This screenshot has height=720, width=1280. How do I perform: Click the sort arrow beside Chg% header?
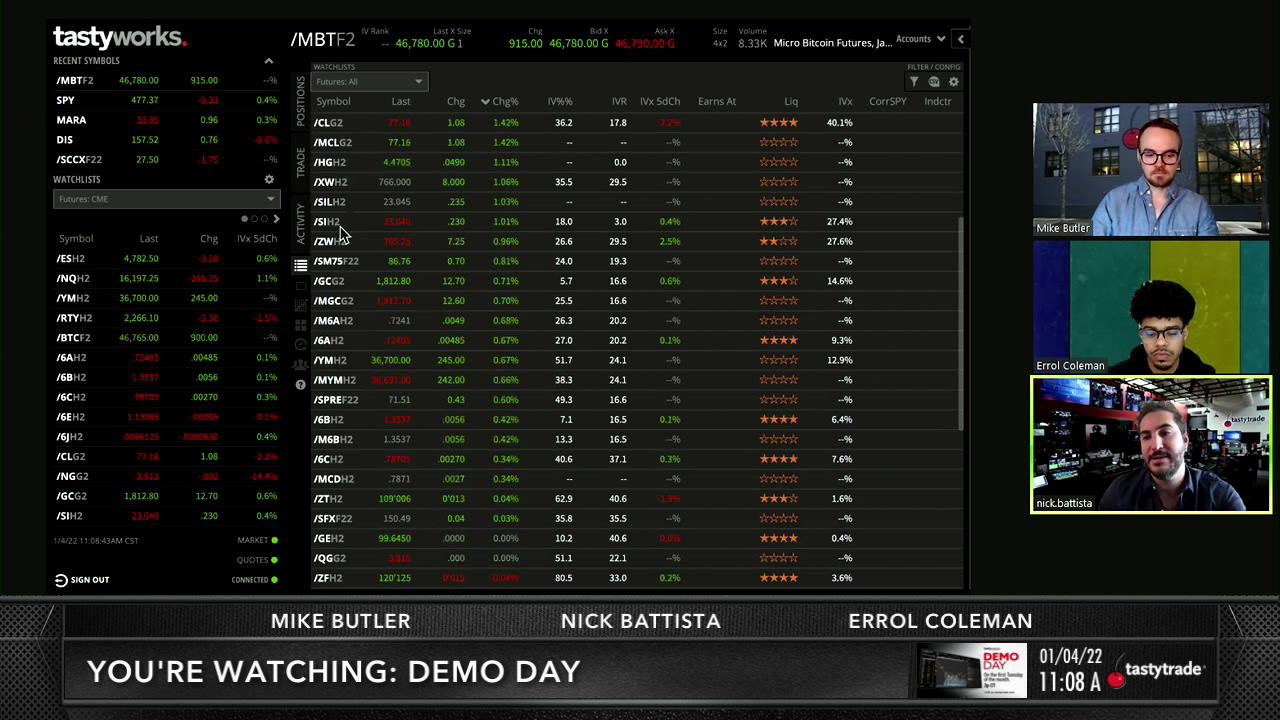pyautogui.click(x=485, y=102)
